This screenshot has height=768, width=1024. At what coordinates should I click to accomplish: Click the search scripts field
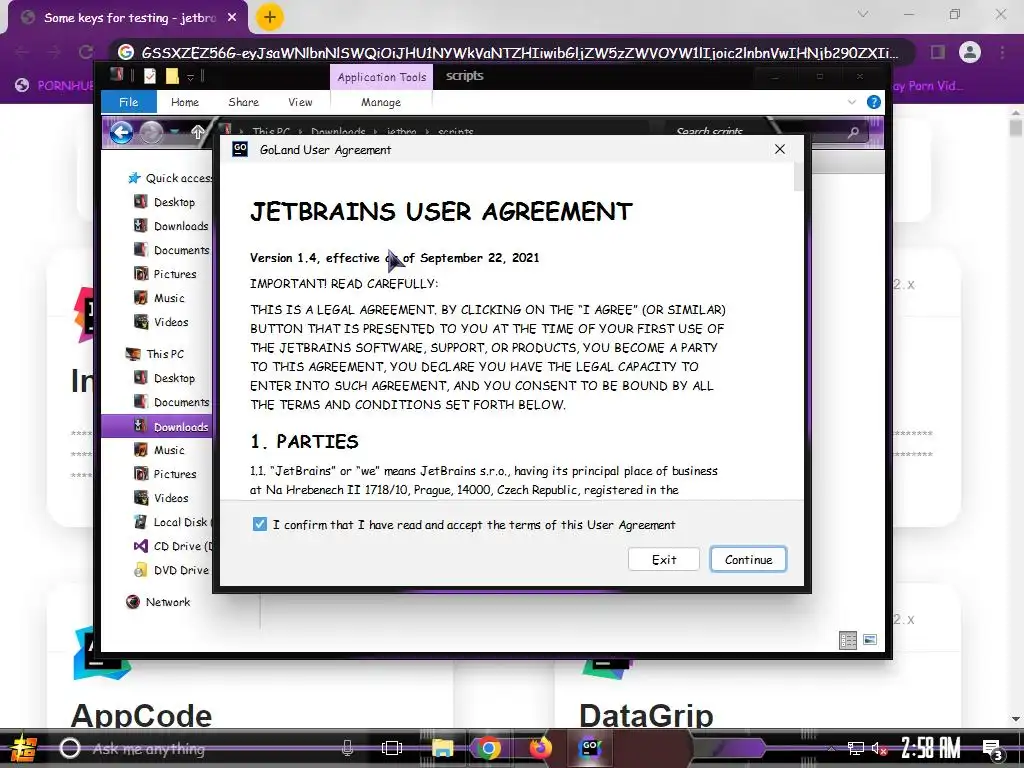[x=758, y=132]
